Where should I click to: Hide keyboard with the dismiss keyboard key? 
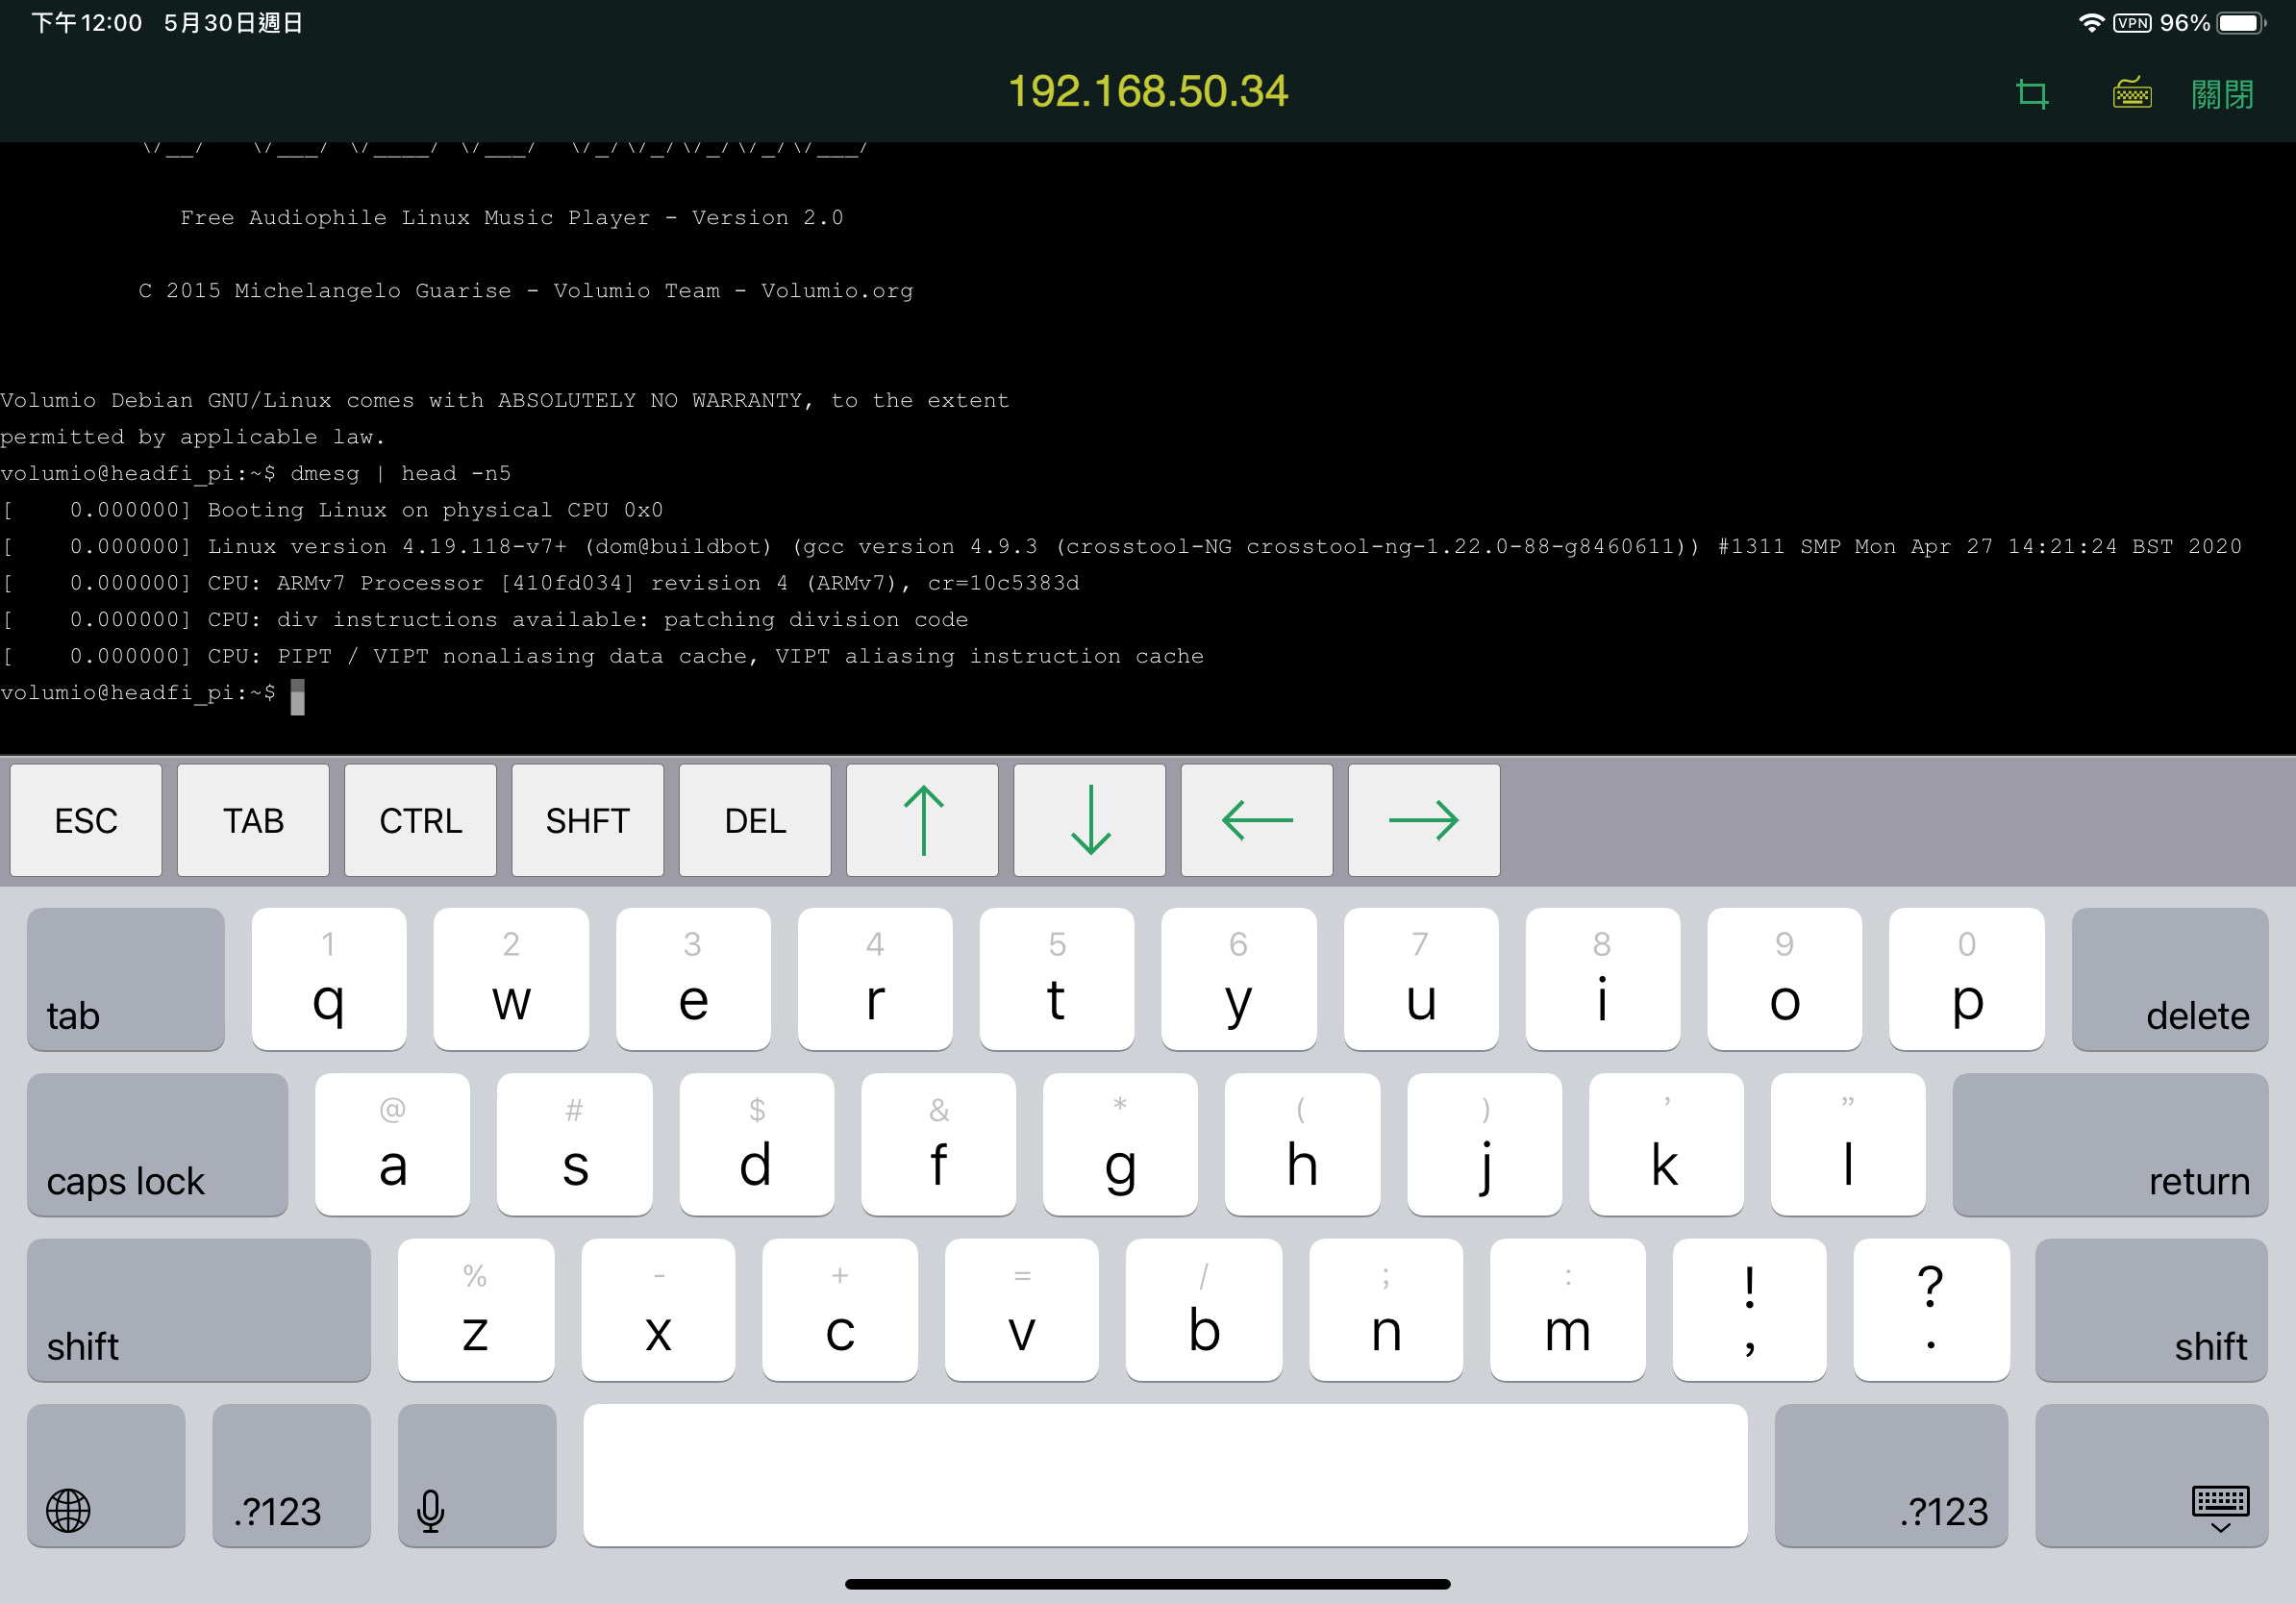click(x=2152, y=1475)
